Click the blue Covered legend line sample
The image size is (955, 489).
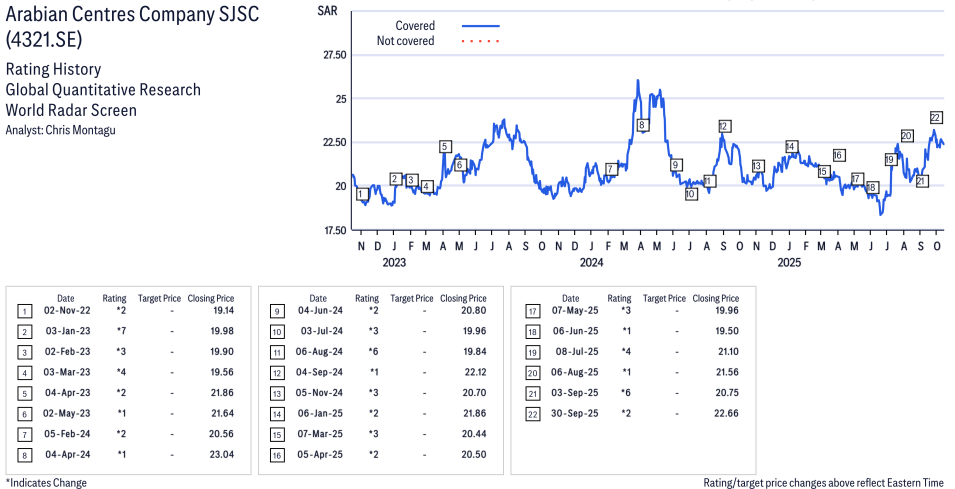coord(481,26)
